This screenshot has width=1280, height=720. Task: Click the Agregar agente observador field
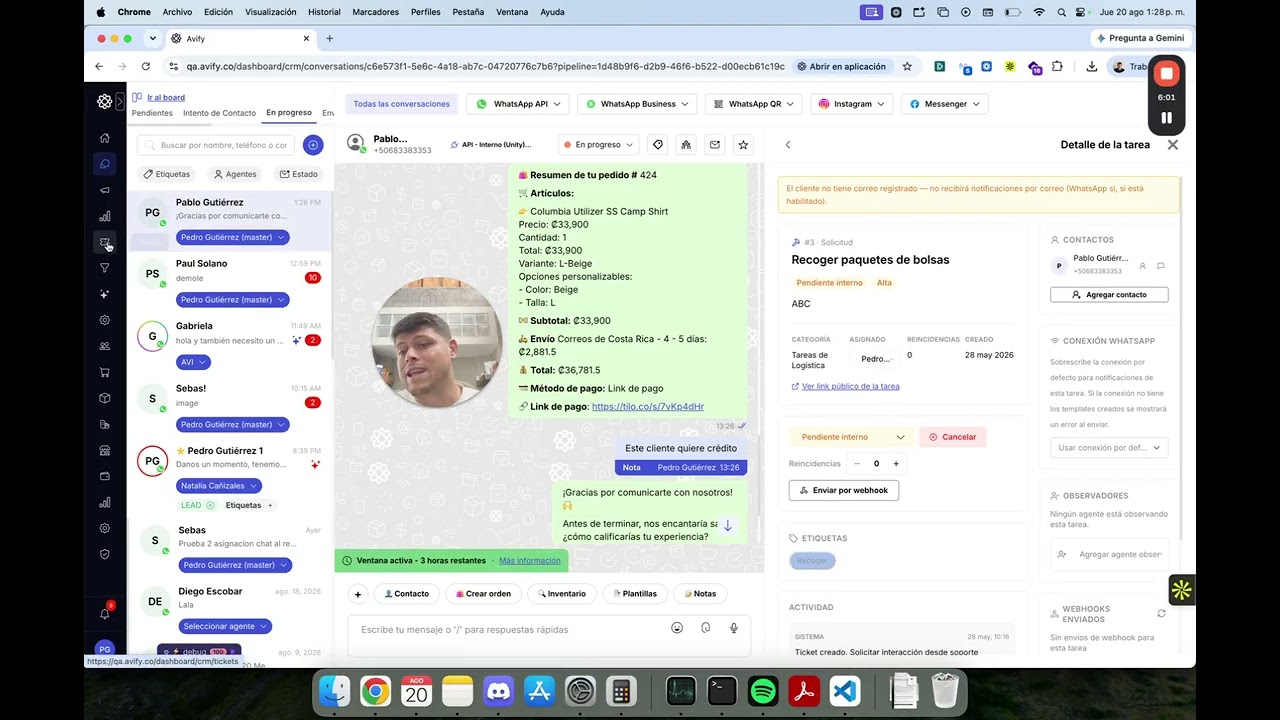pos(1109,554)
